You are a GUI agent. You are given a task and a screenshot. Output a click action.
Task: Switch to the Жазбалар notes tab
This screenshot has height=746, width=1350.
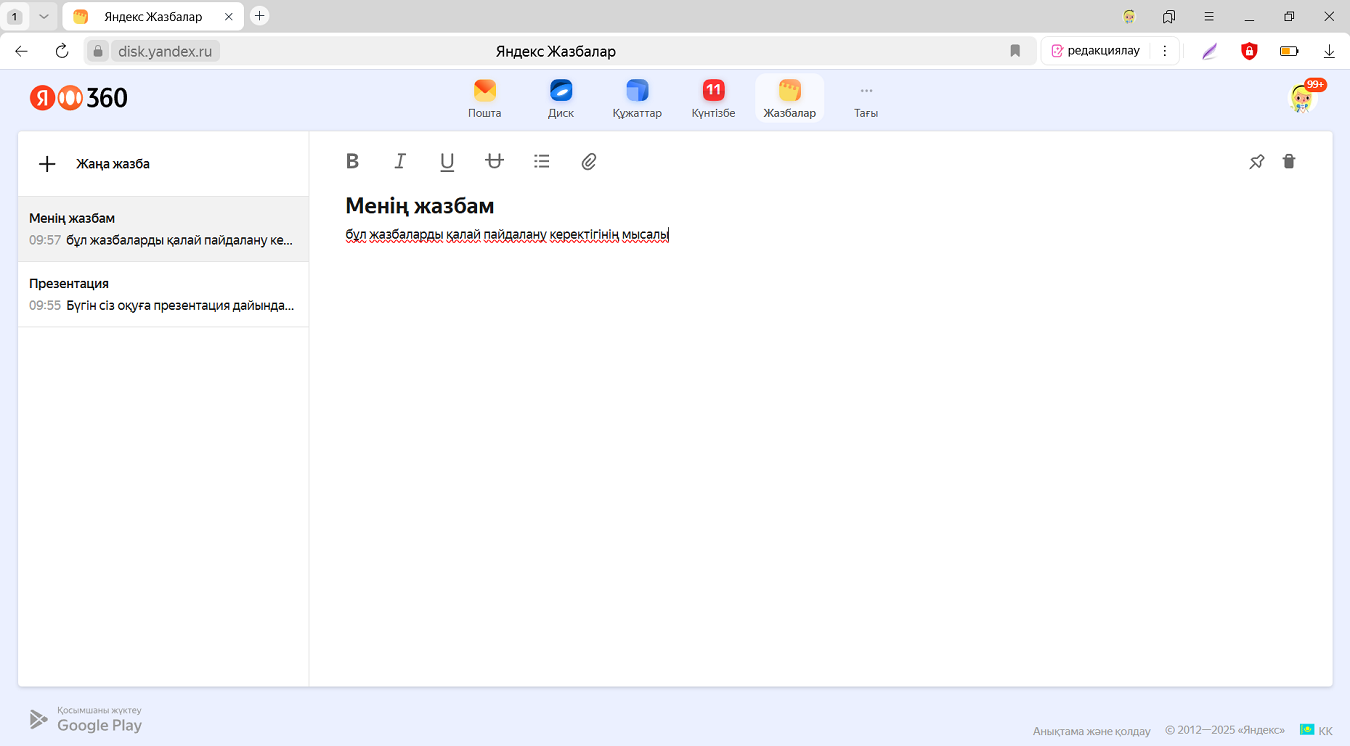pos(790,99)
